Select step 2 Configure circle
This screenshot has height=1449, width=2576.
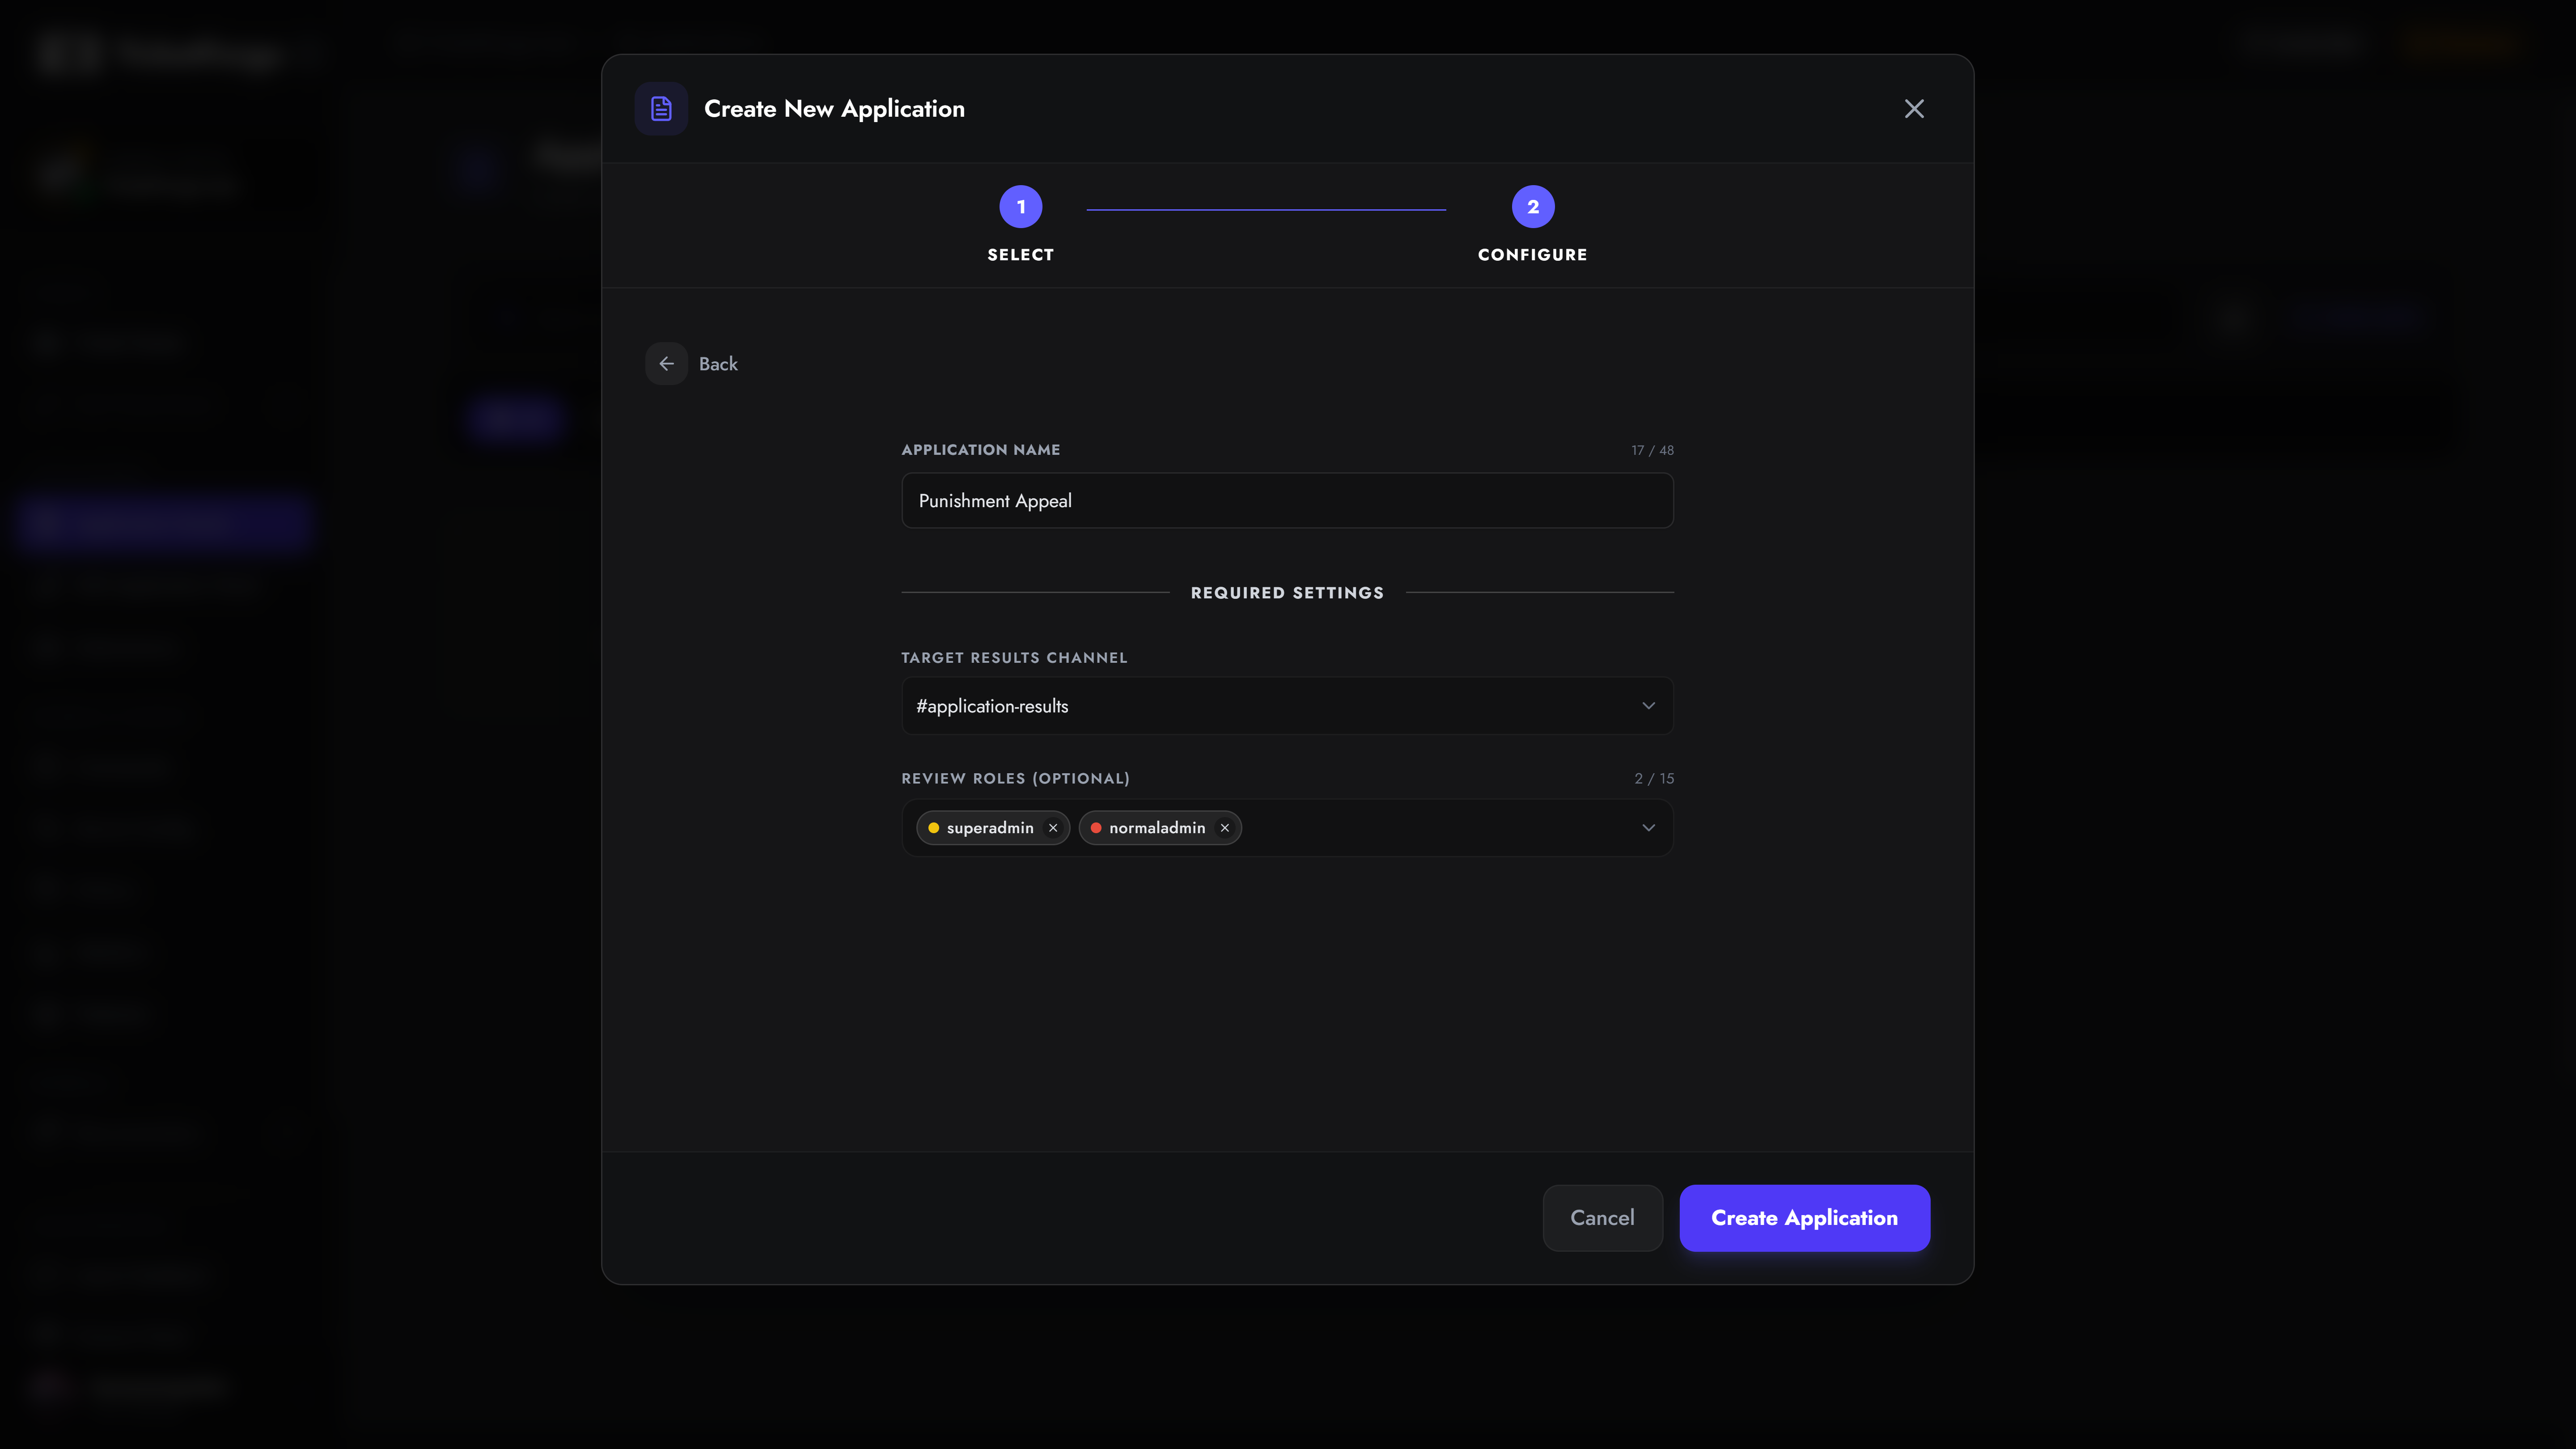[x=1533, y=207]
